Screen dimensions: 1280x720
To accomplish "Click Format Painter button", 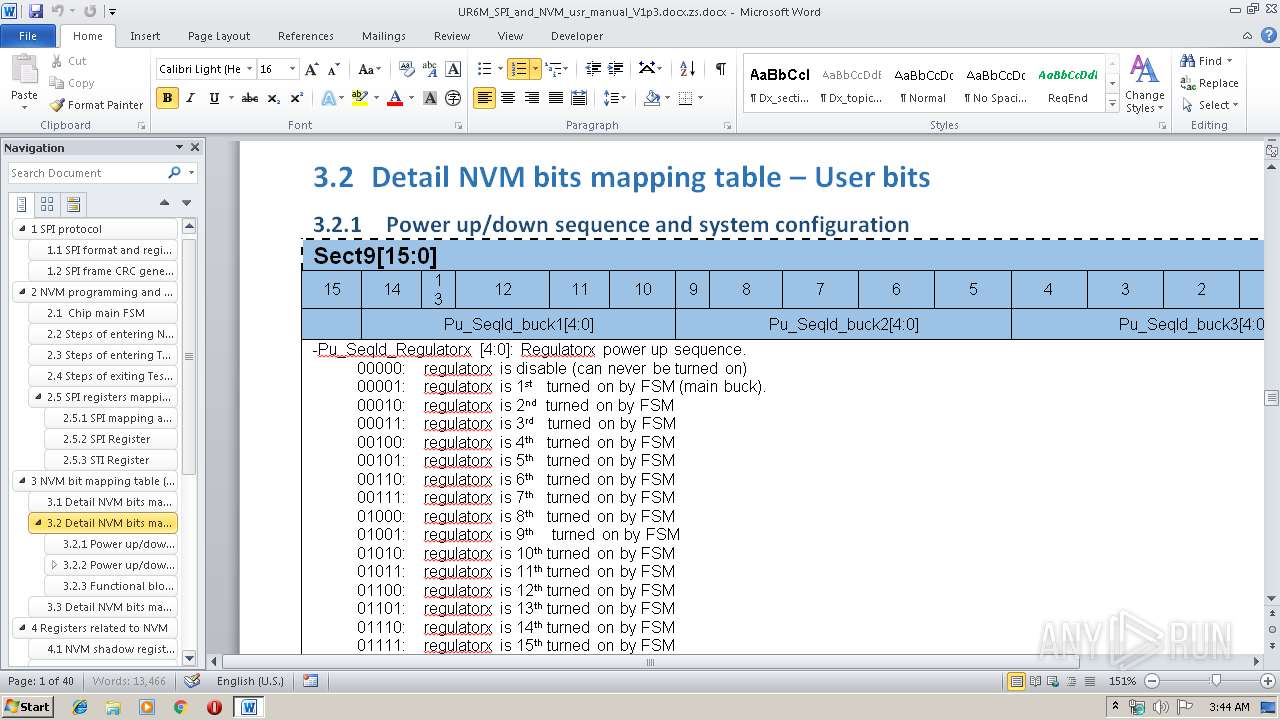I will 96,105.
